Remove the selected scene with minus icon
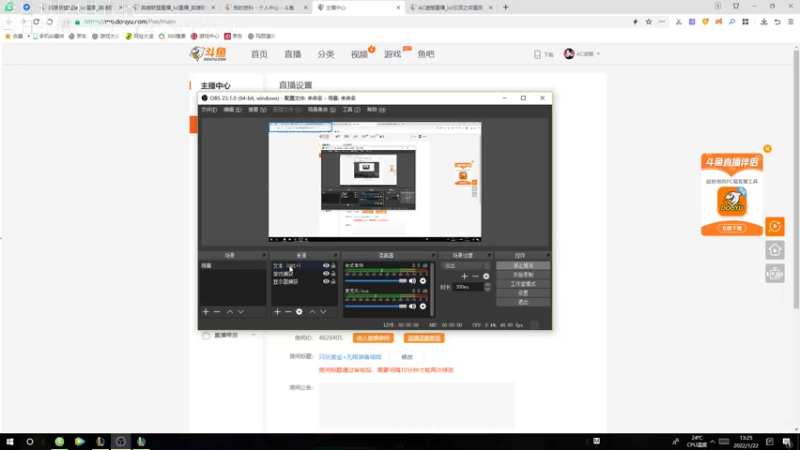800x450 pixels. pos(217,311)
